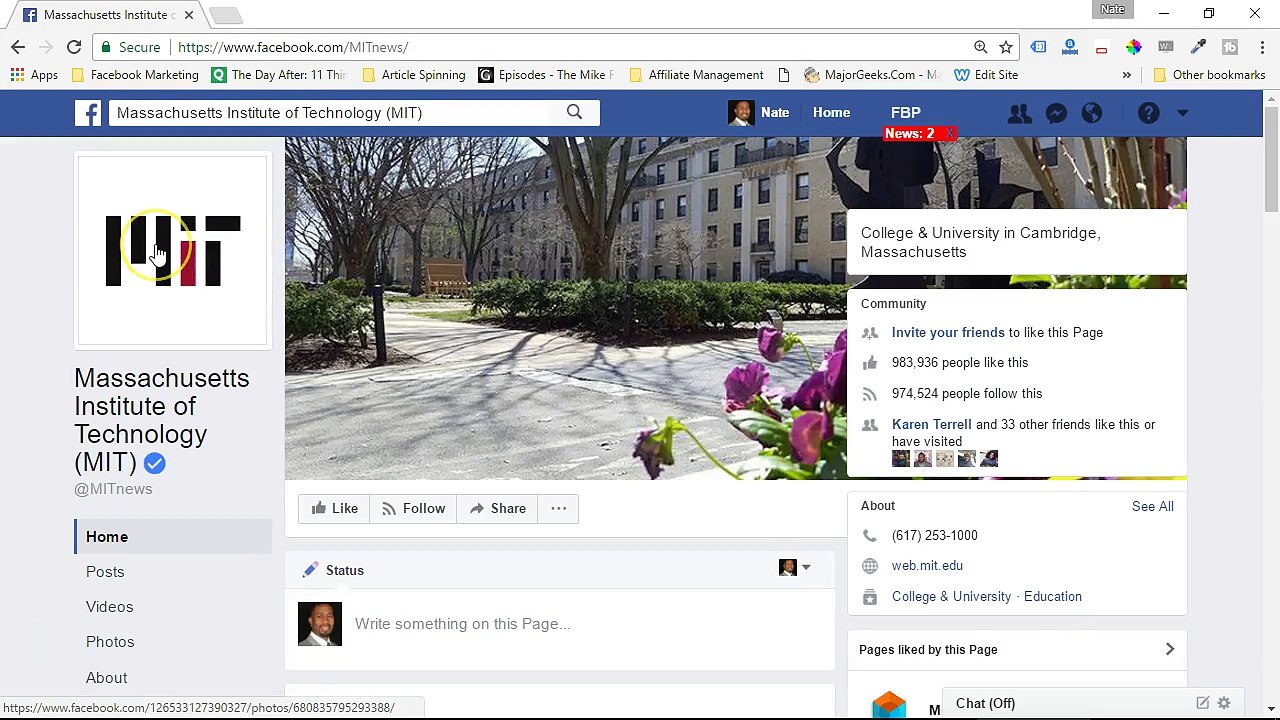Open MajorGeeks.Com bookmark
The width and height of the screenshot is (1280, 720).
click(872, 75)
